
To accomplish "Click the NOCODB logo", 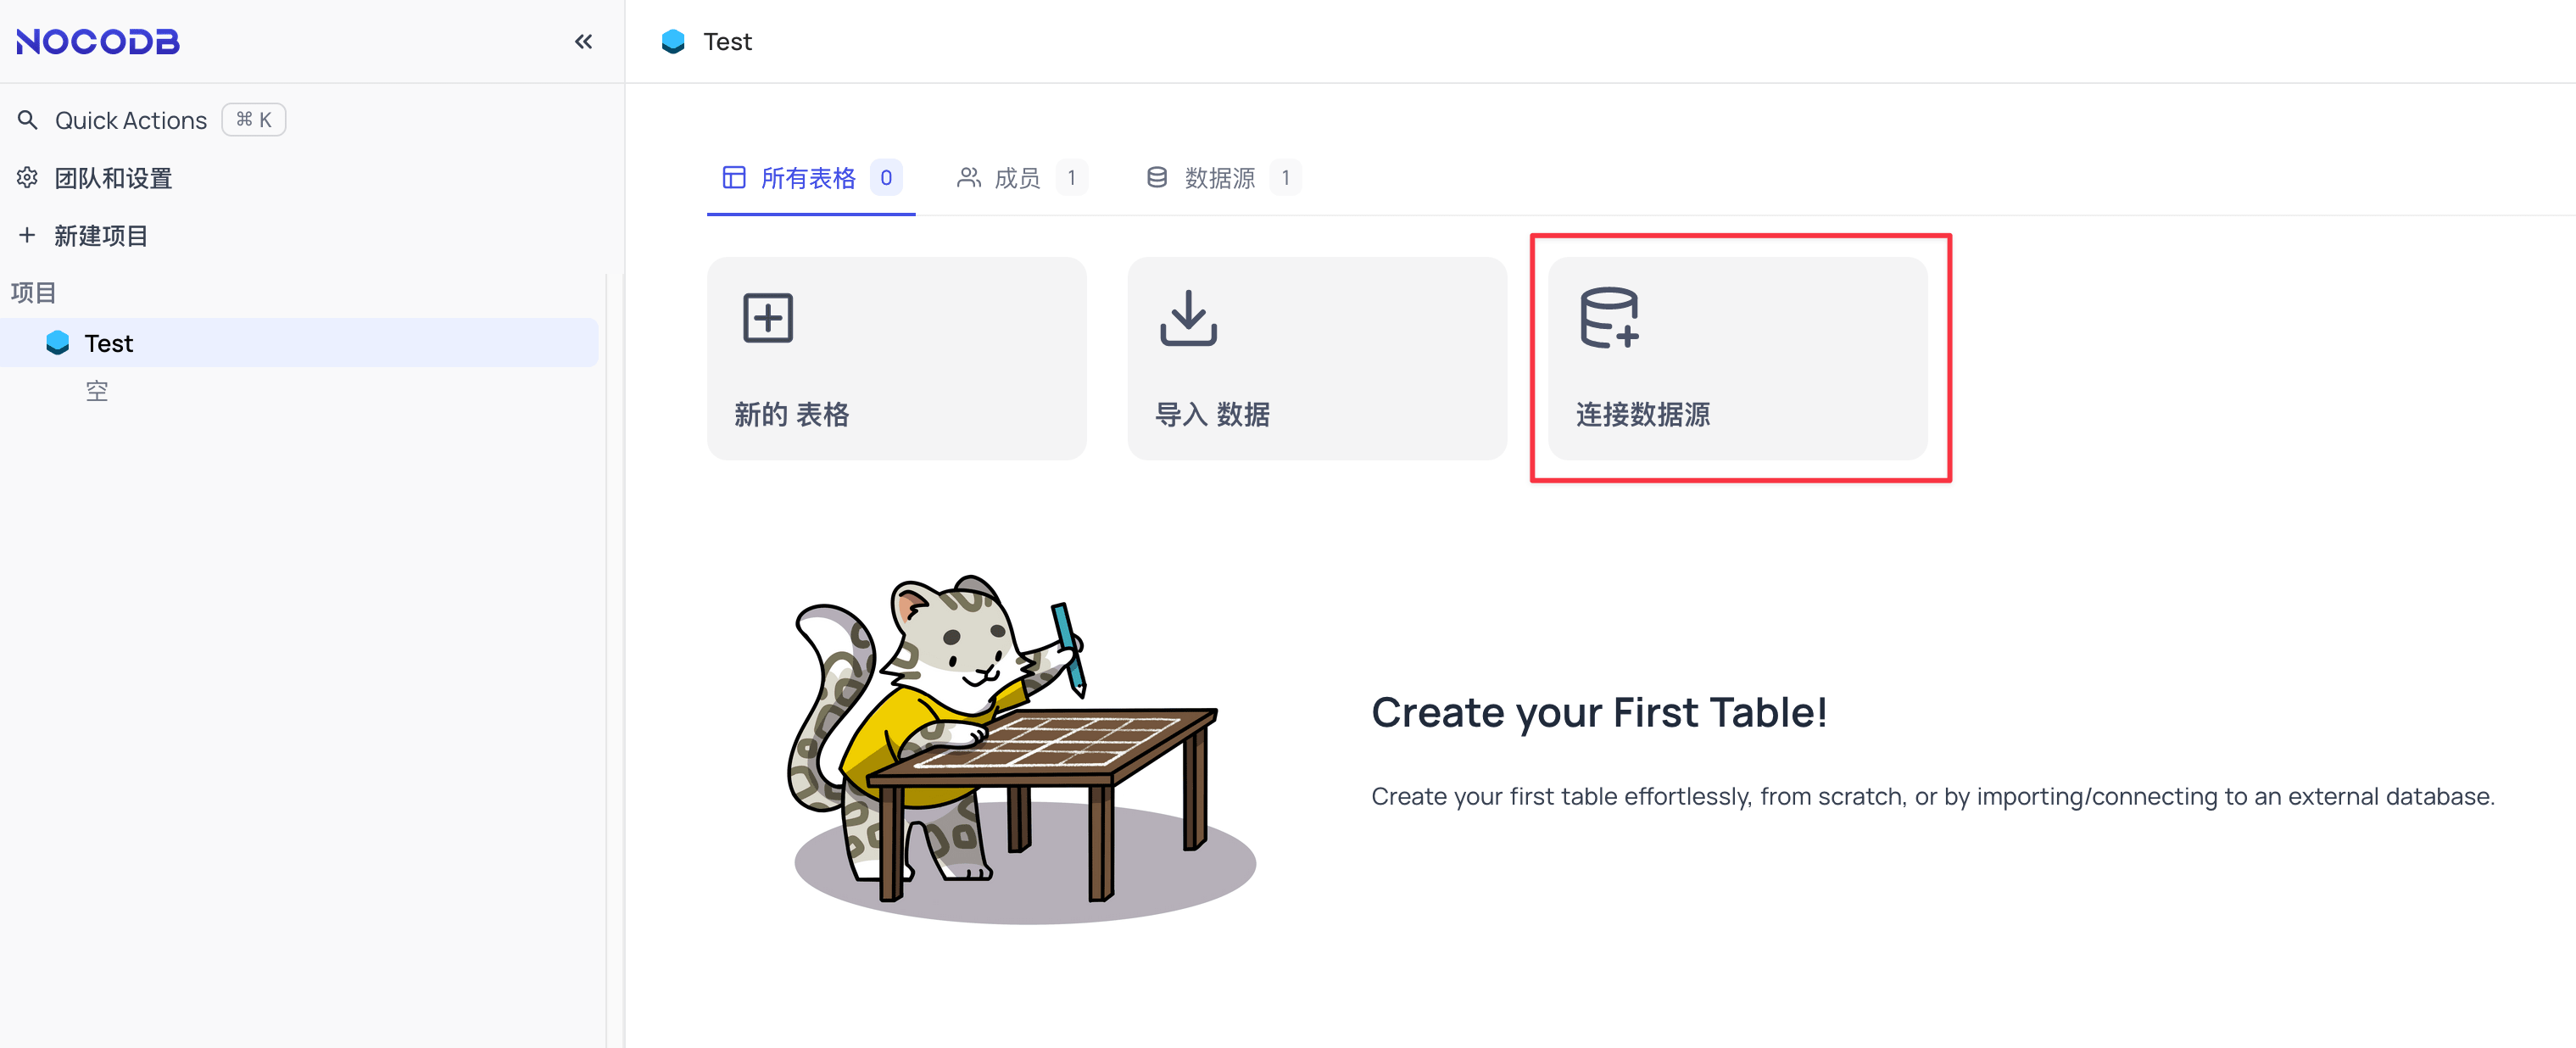I will tap(97, 41).
